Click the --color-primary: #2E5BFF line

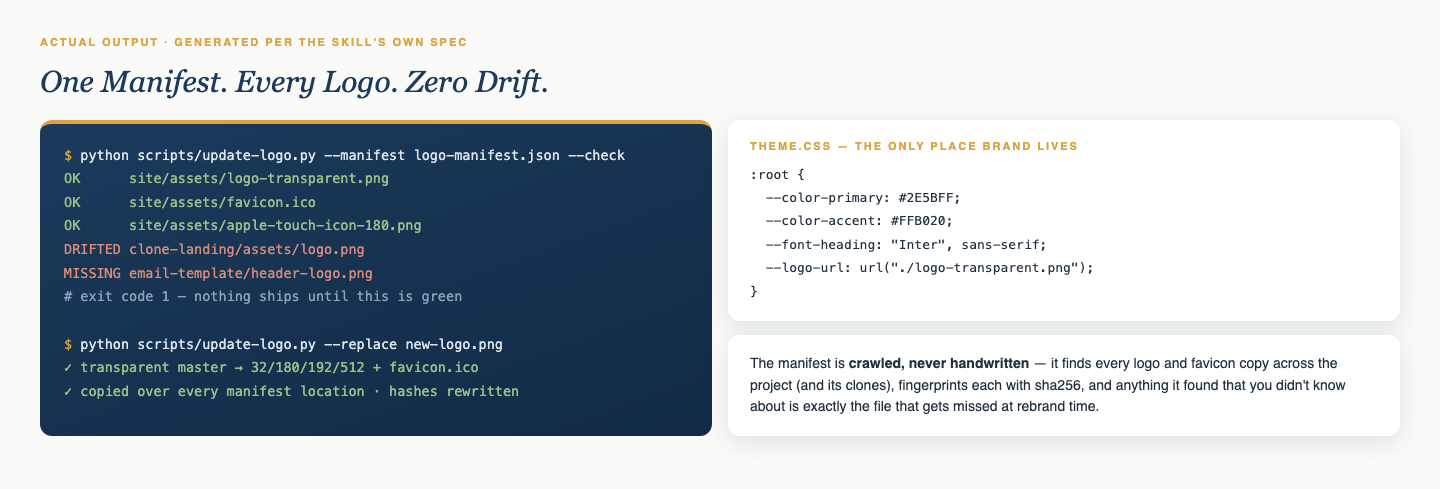(x=862, y=197)
